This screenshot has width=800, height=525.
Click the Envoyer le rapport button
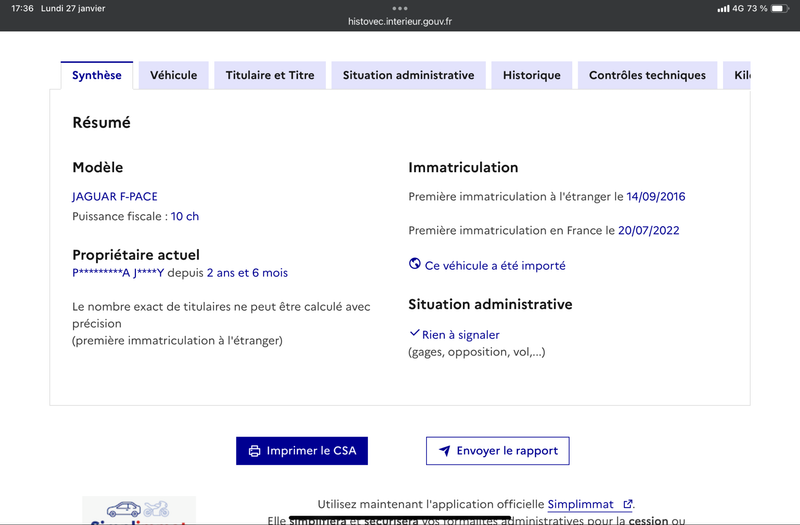(498, 451)
